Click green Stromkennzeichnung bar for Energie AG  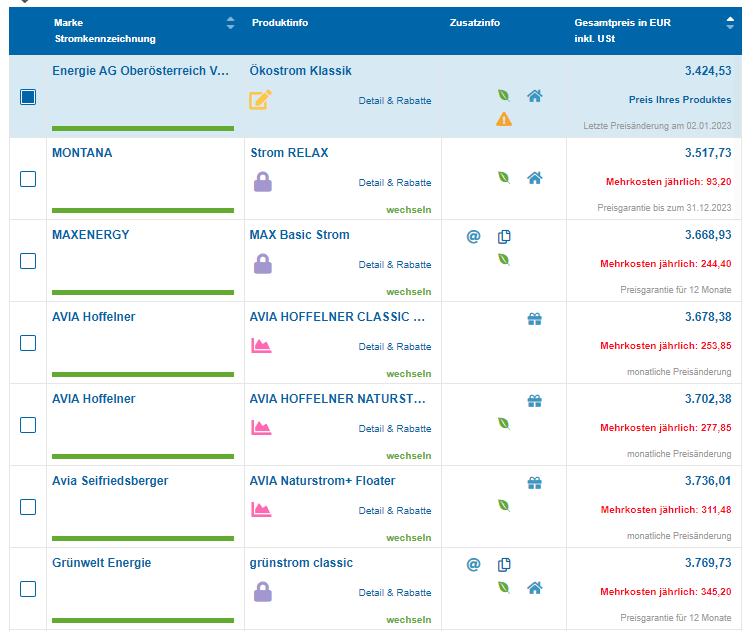[x=143, y=128]
